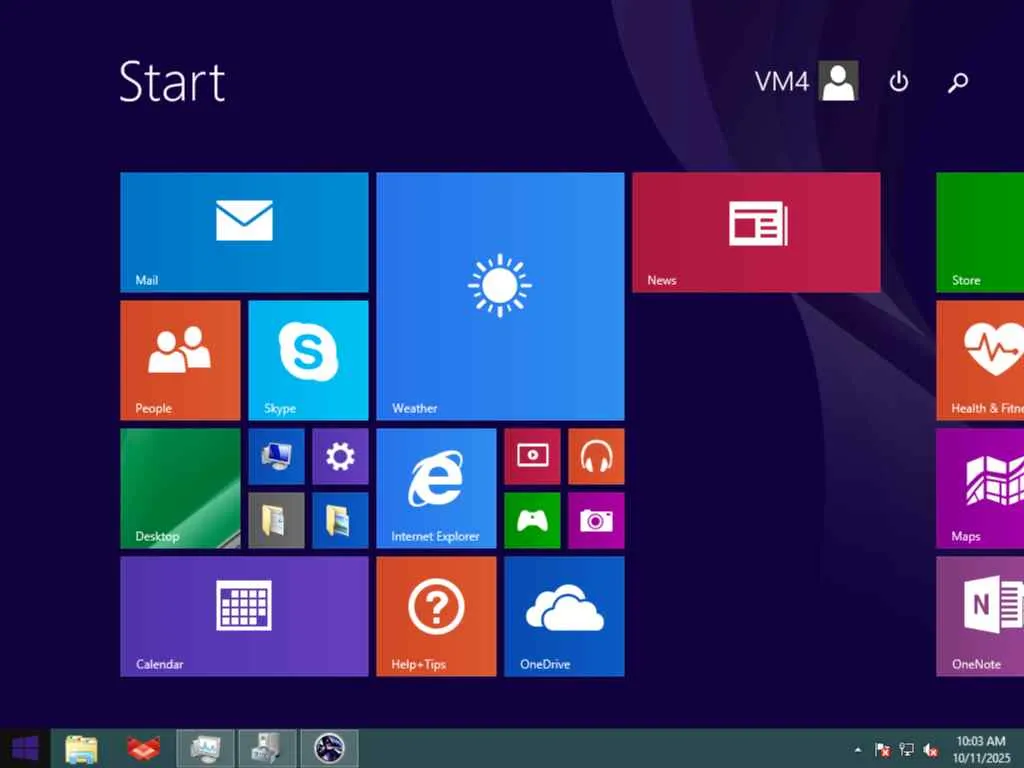Screen dimensions: 1024x768
Task: Open the red cube app in the taskbar
Action: click(144, 748)
